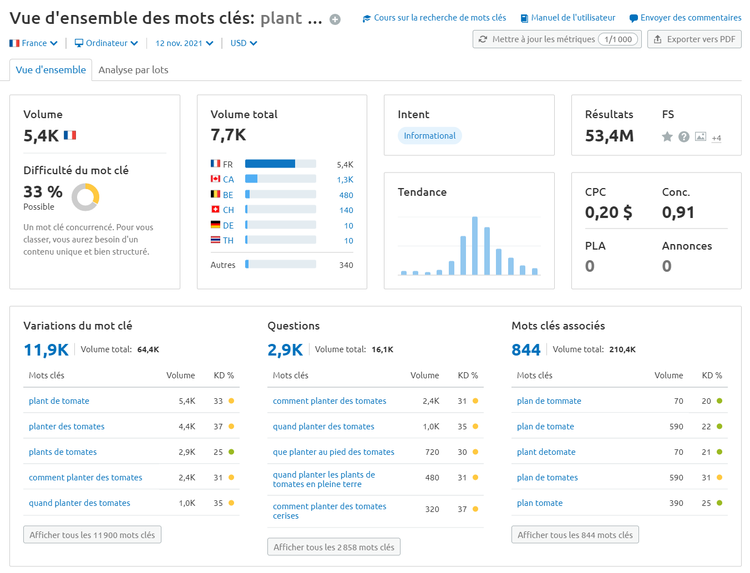
Task: Open 'quand planter des tomates' in Variations
Action: click(79, 503)
